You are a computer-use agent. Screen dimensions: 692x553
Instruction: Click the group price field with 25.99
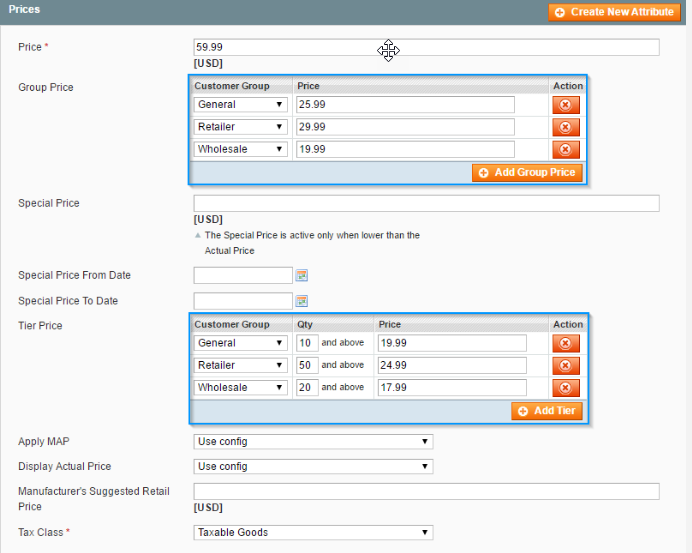pos(405,105)
